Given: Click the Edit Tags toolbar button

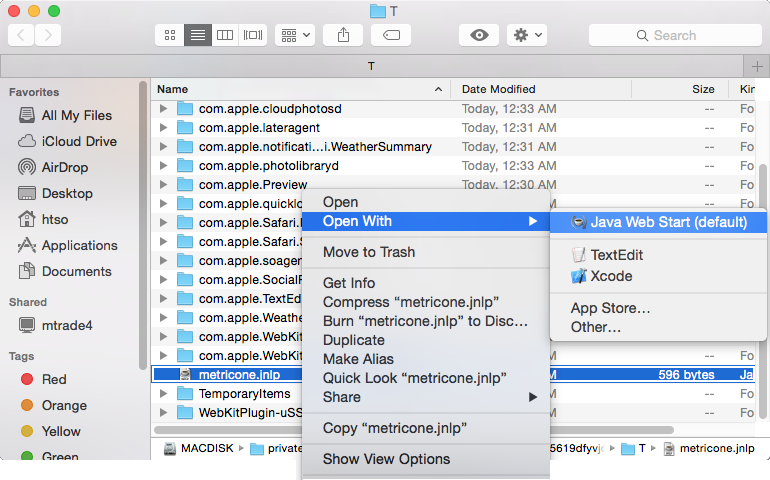Looking at the screenshot, I should click(x=391, y=35).
